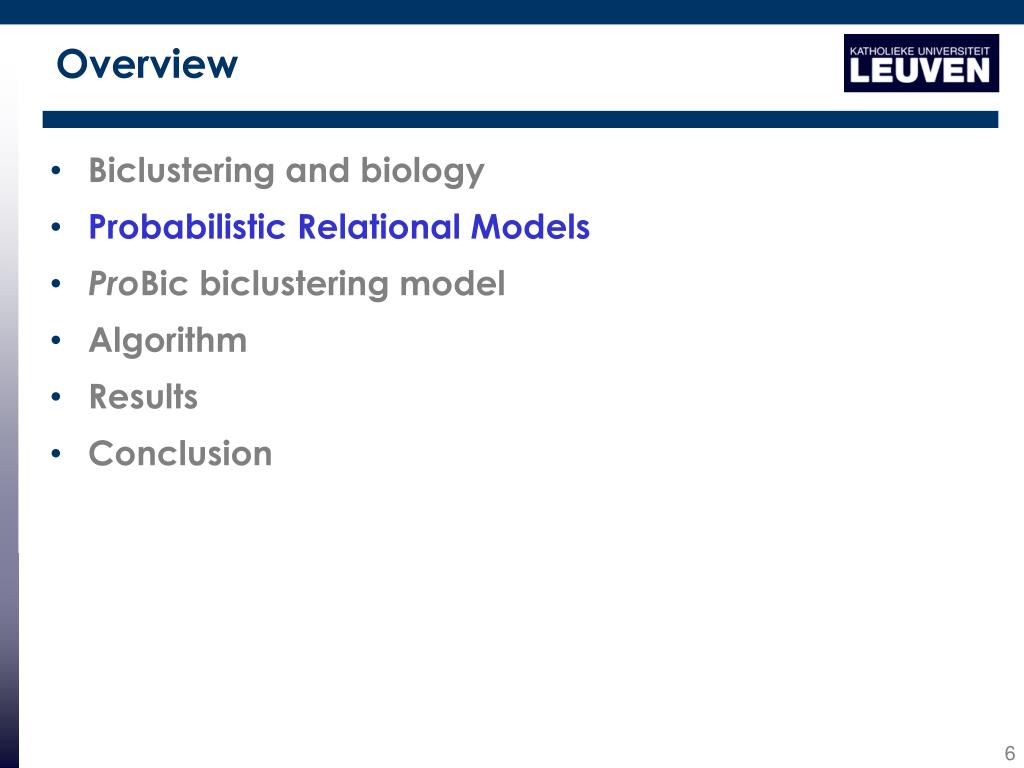Select Probabilistic Relational Models highlighted item
The width and height of the screenshot is (1024, 768).
339,227
